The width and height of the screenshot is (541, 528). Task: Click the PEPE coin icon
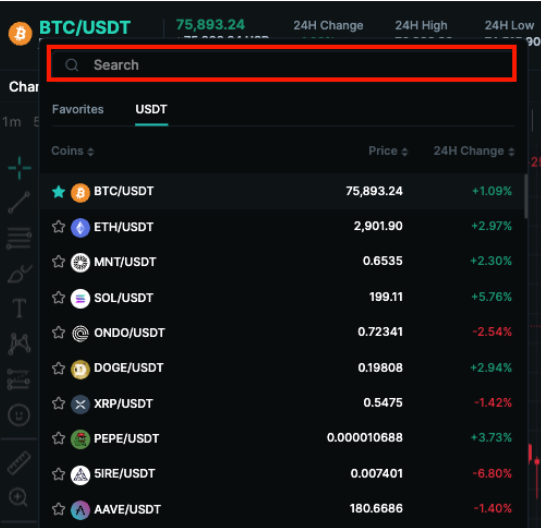pos(80,439)
